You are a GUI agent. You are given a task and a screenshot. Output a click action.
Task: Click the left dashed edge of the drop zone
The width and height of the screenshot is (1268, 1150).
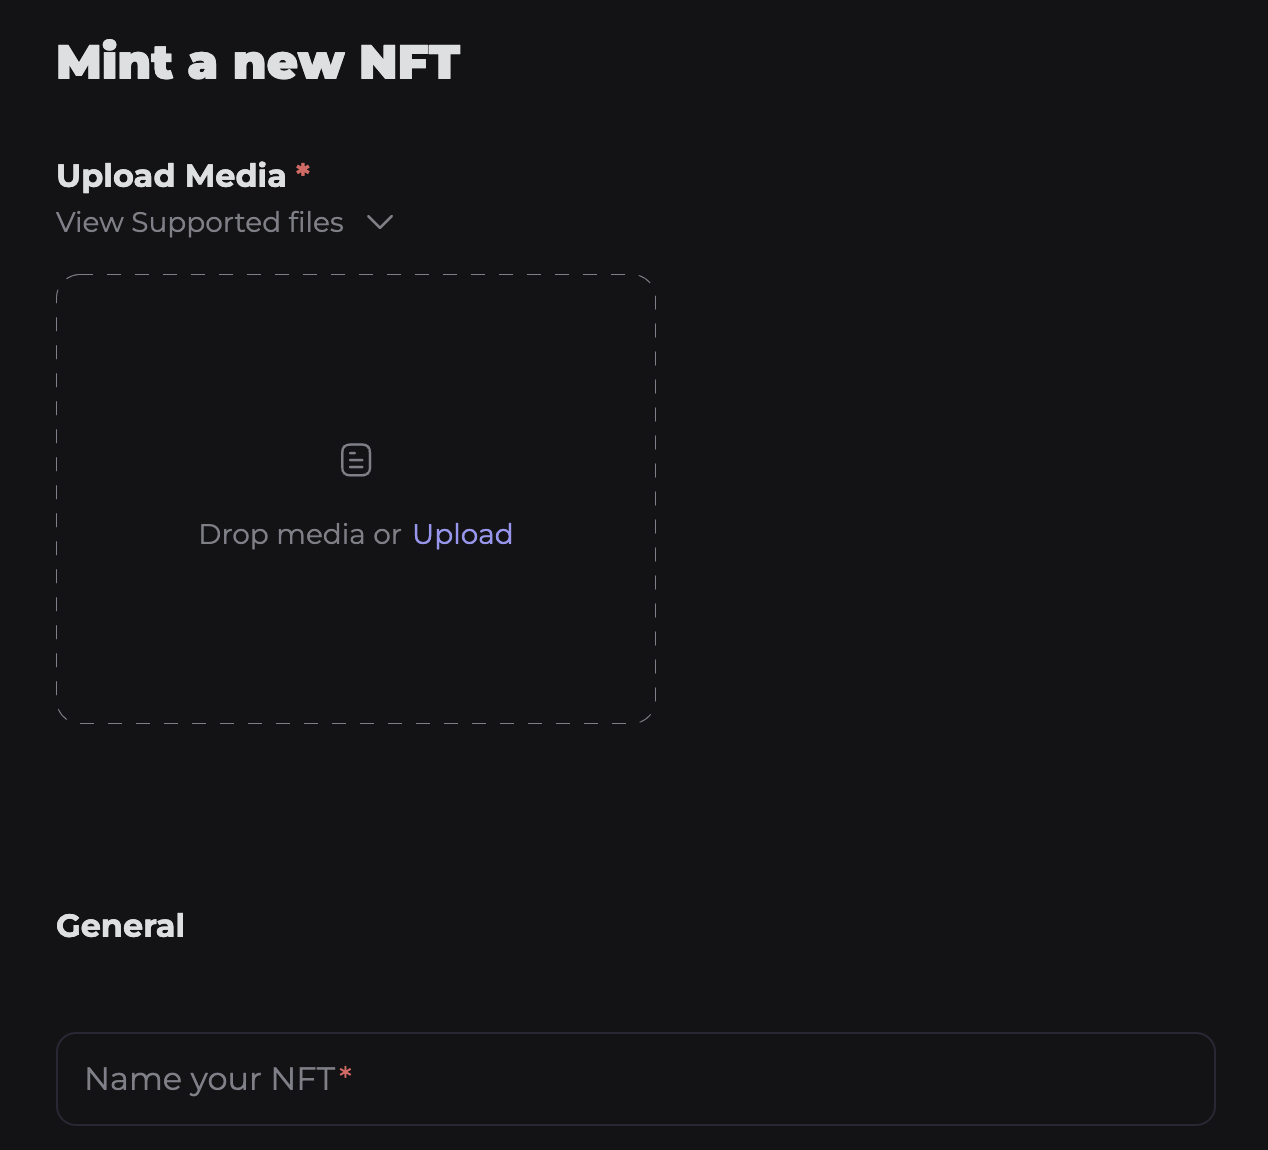click(x=57, y=498)
